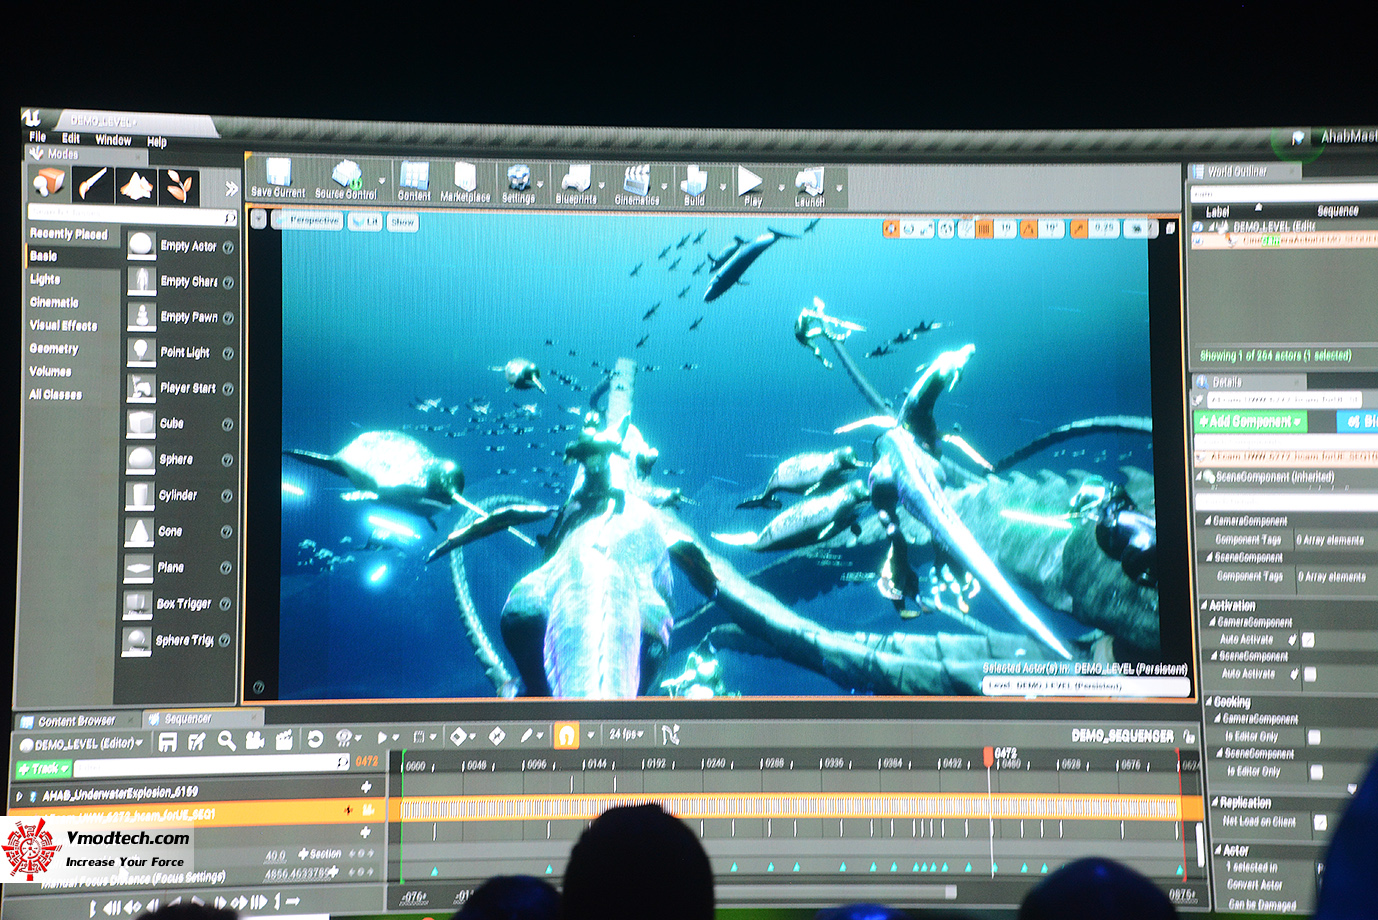The height and width of the screenshot is (920, 1378).
Task: Open the Add Component dropdown
Action: point(1250,422)
